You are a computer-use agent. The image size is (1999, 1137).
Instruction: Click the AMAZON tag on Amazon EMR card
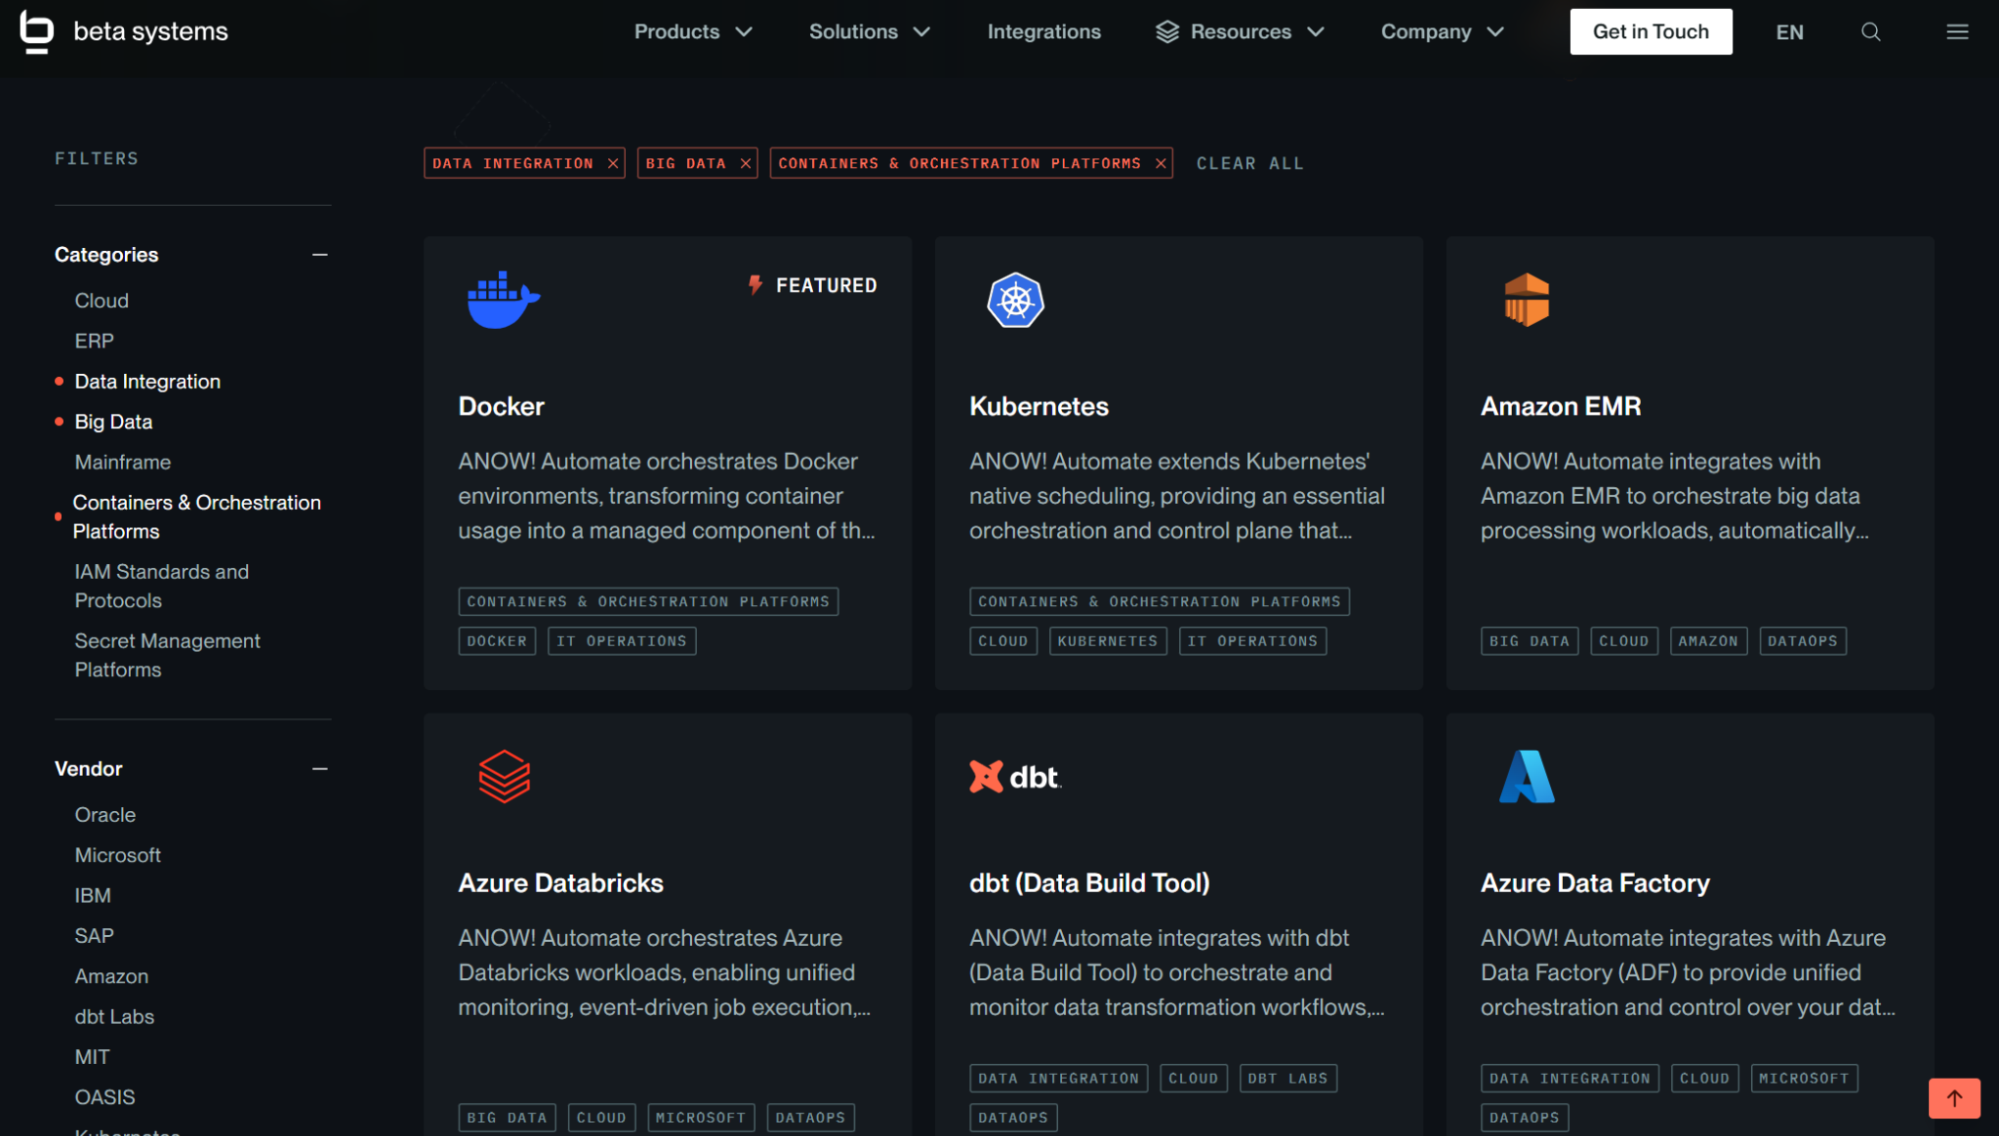tap(1707, 641)
